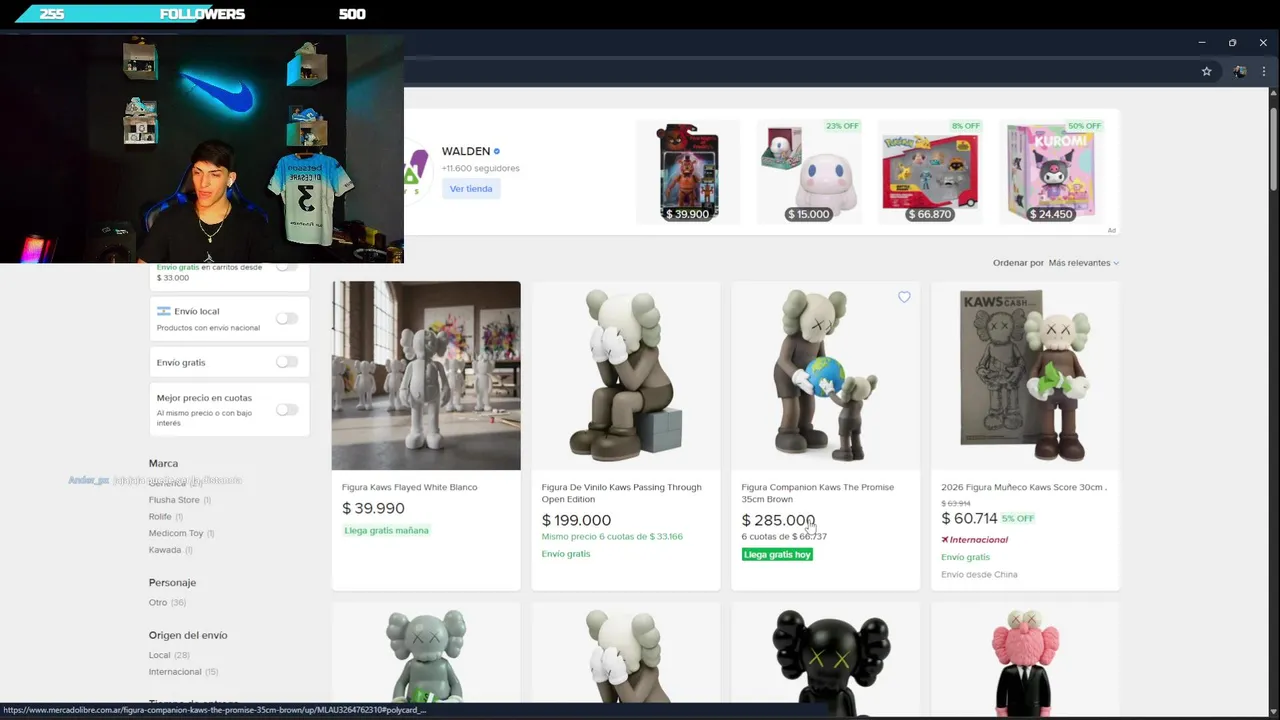Viewport: 1280px width, 720px height.
Task: Click the 23% OFF badge on plush ad
Action: click(842, 126)
